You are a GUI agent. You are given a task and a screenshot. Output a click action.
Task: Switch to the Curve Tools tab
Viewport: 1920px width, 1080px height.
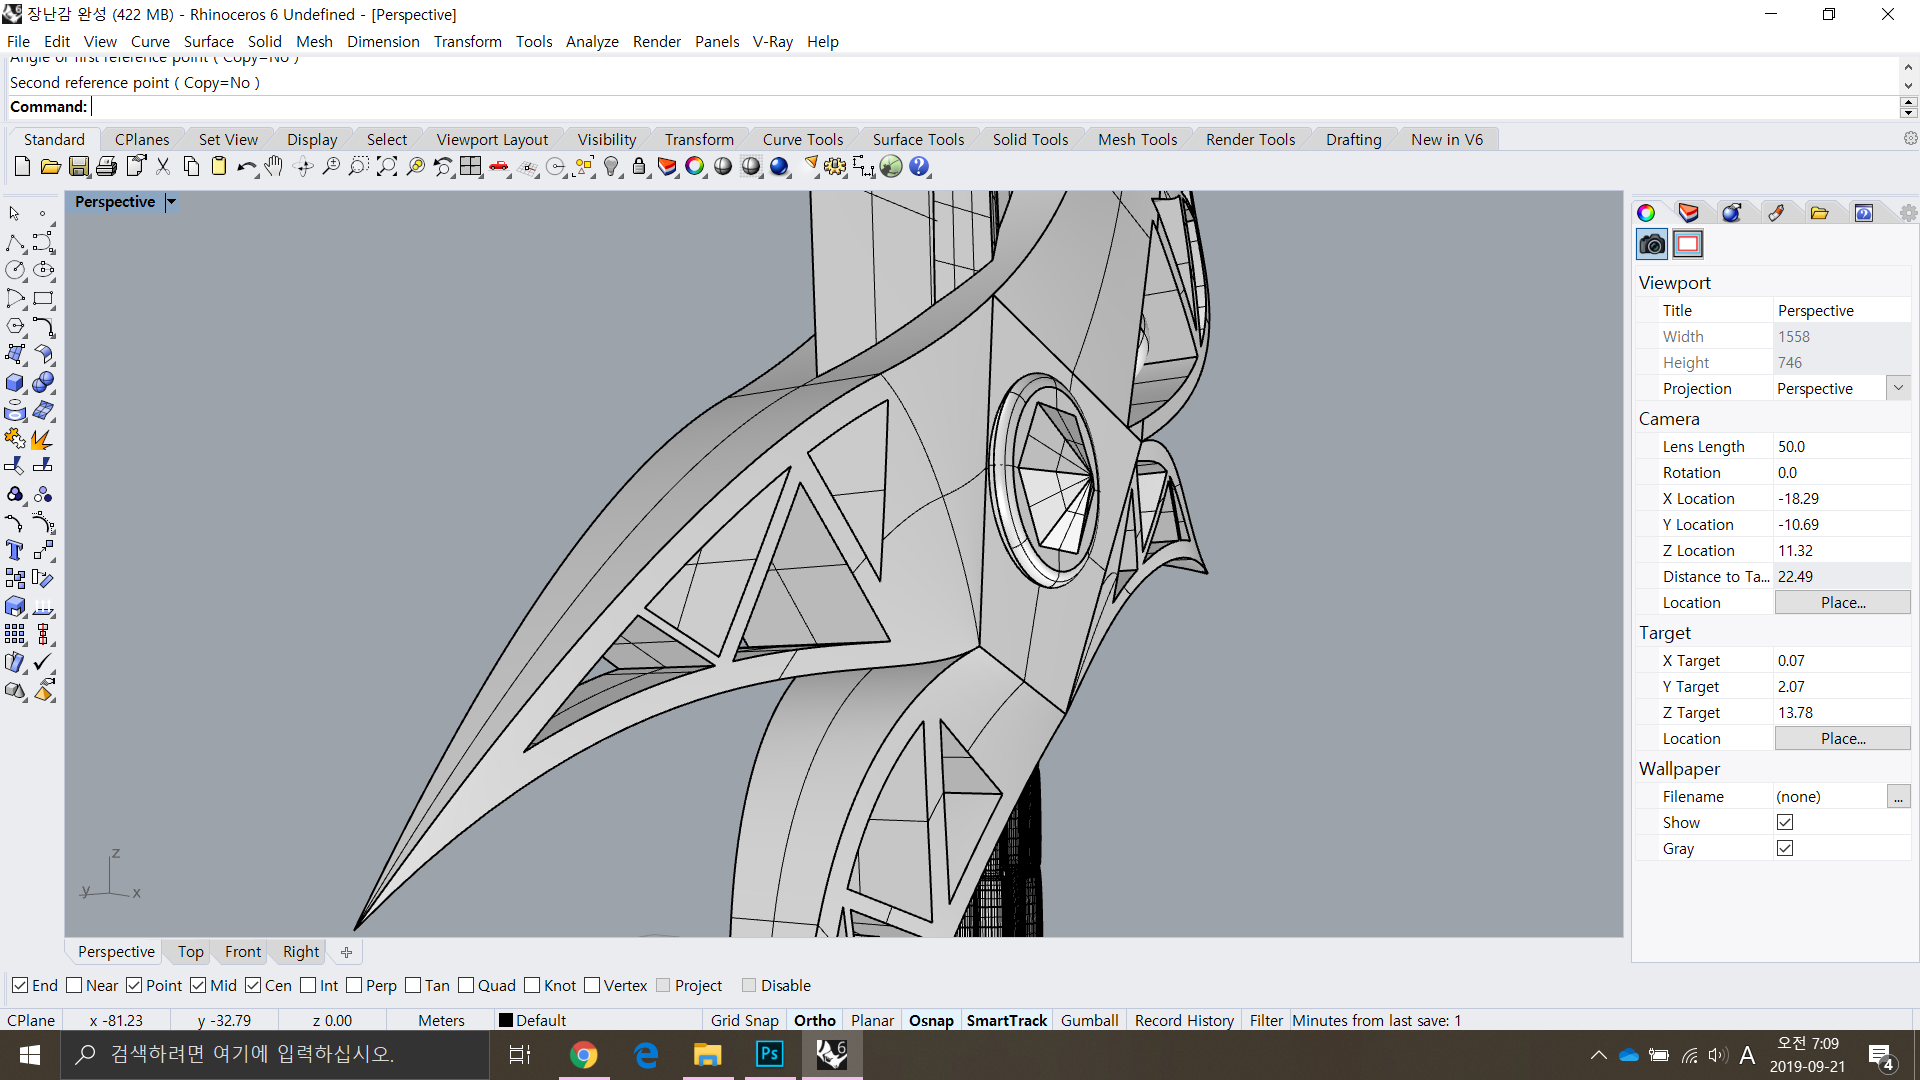point(802,139)
